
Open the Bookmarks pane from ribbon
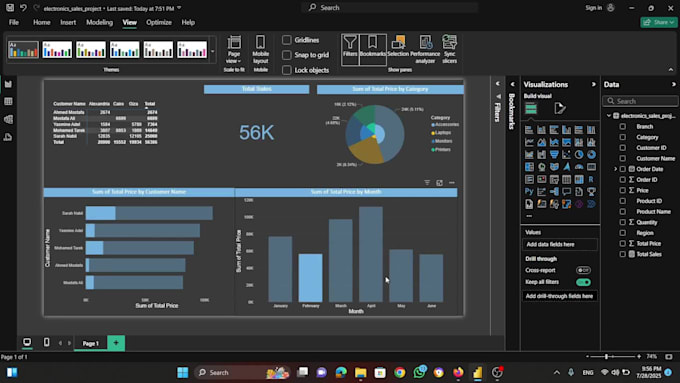(373, 49)
